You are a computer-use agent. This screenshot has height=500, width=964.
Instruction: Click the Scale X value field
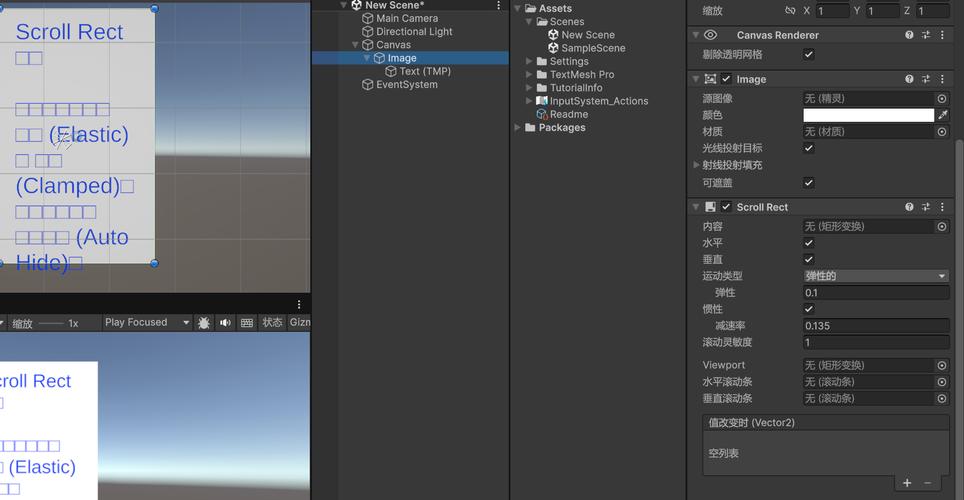tap(832, 10)
